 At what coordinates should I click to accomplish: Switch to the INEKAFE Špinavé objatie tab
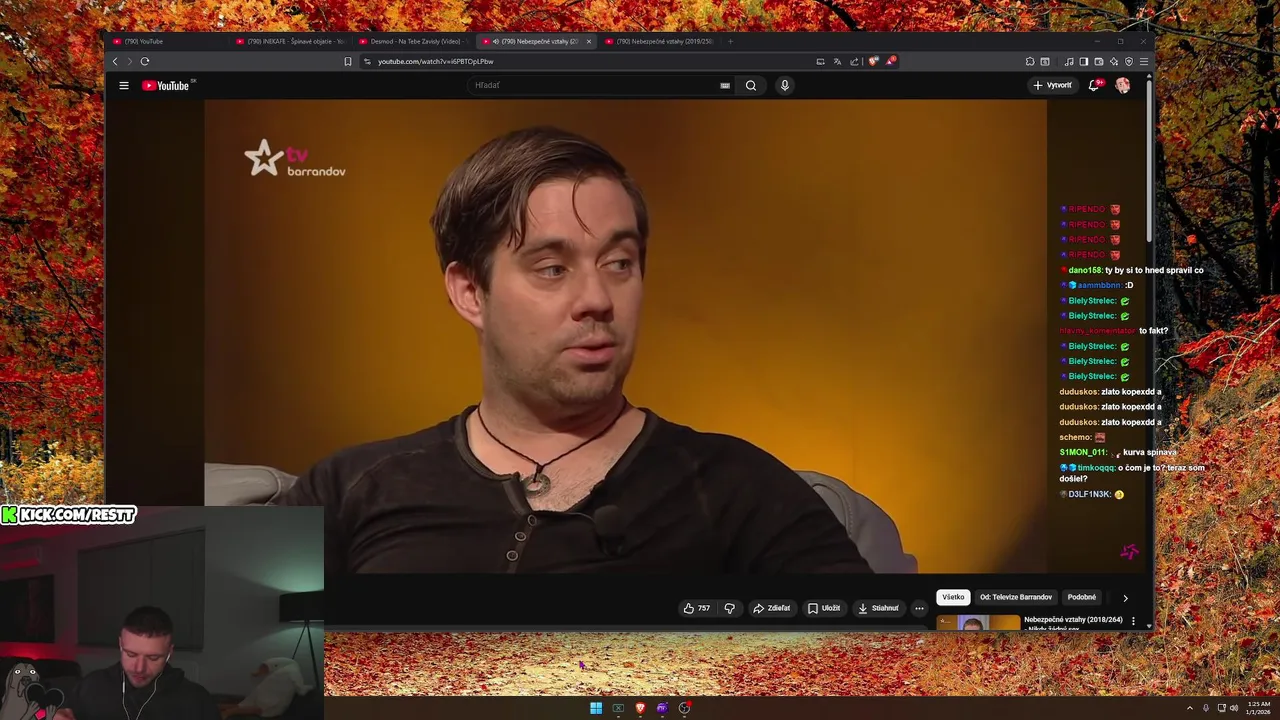(x=291, y=41)
